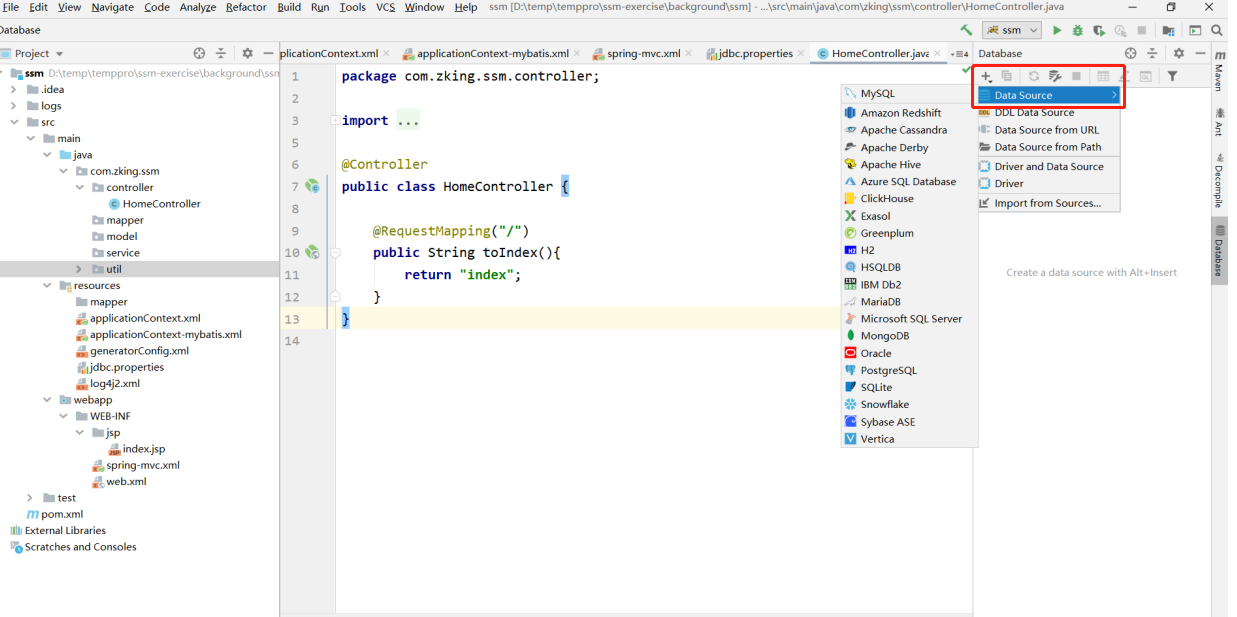
Task: Choose Data Source from Path
Action: click(x=1048, y=147)
